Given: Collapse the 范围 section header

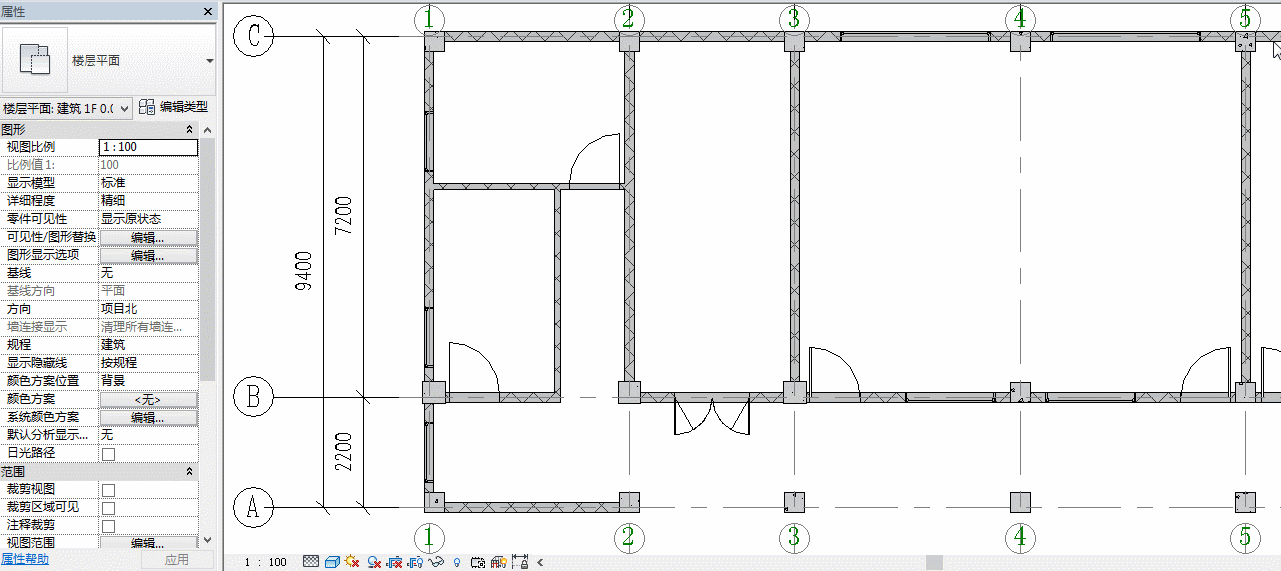Looking at the screenshot, I should (190, 471).
